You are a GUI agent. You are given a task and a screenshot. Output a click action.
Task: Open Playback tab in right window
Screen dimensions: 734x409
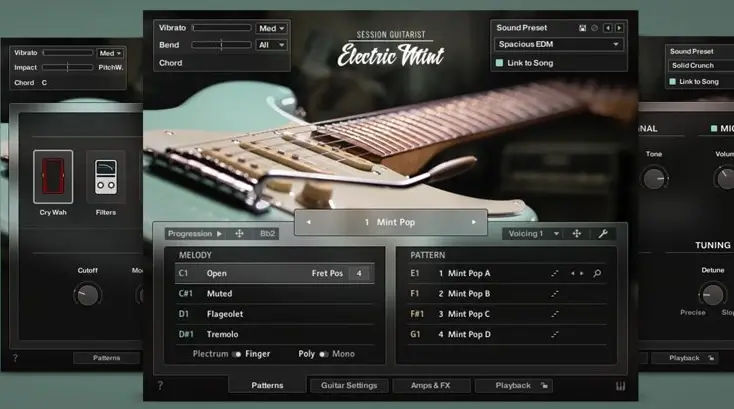684,358
